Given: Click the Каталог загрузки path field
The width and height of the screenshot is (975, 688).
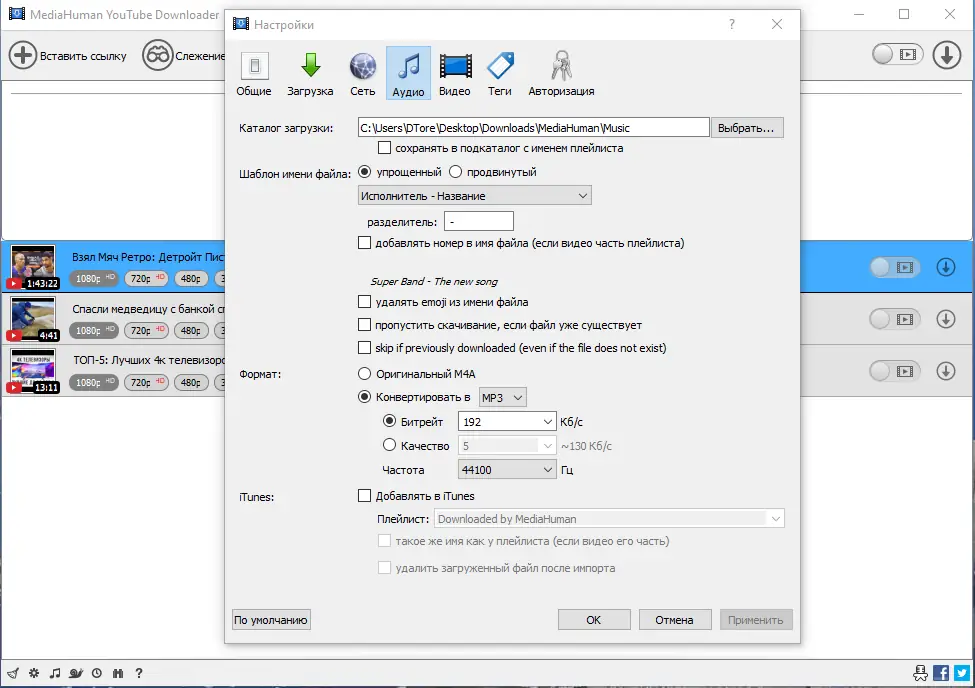Looking at the screenshot, I should (x=534, y=128).
